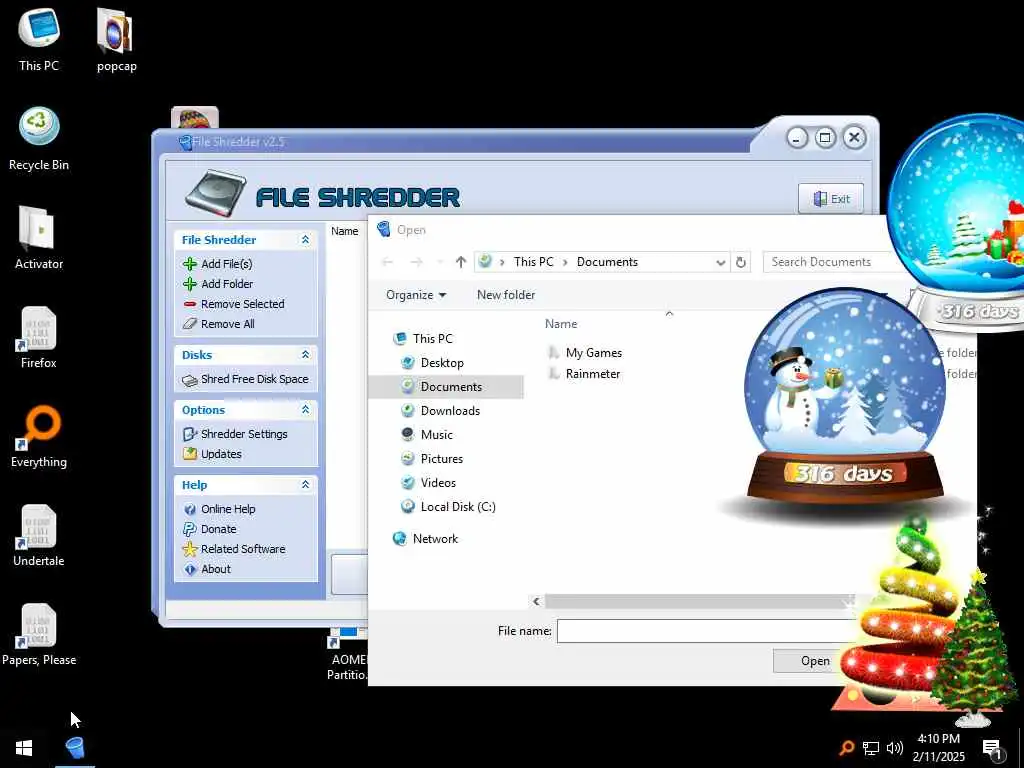Select Pictures in navigation pane
This screenshot has height=768, width=1024.
click(x=441, y=459)
